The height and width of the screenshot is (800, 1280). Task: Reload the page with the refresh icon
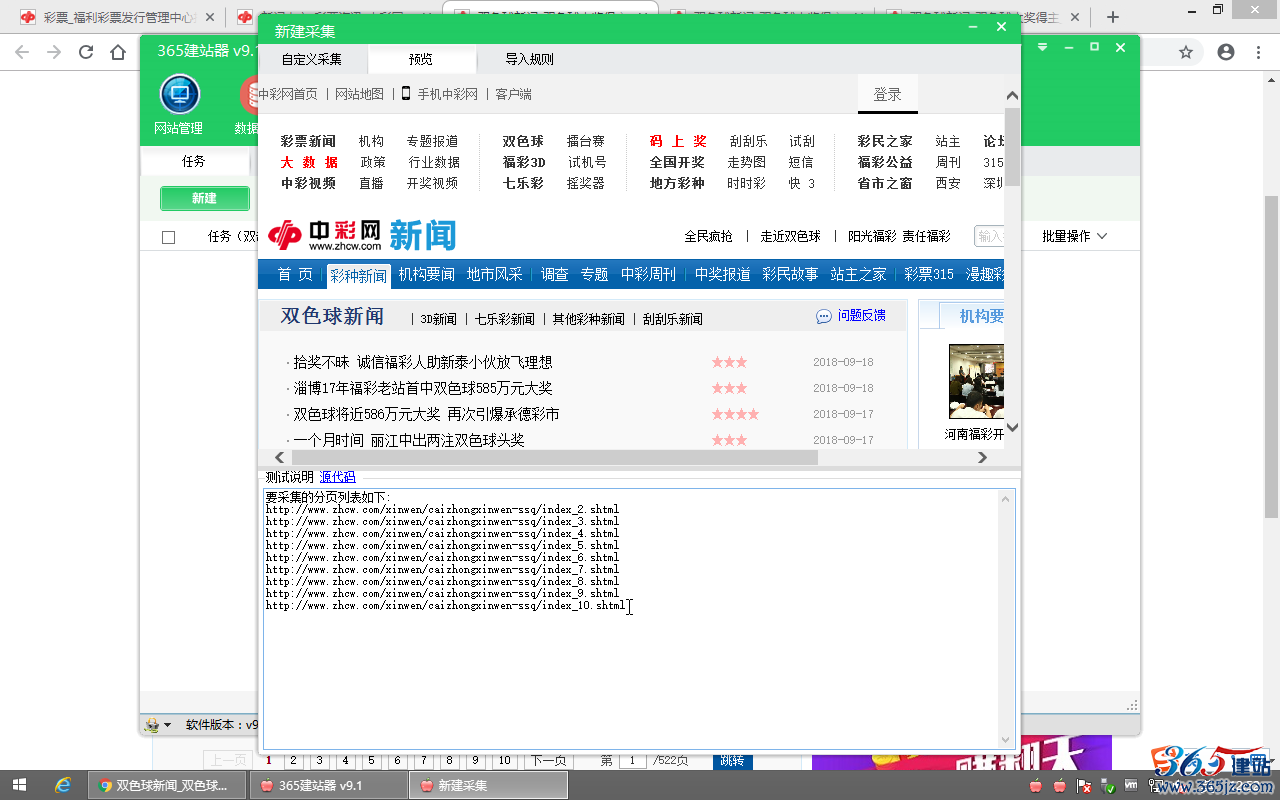coord(86,52)
